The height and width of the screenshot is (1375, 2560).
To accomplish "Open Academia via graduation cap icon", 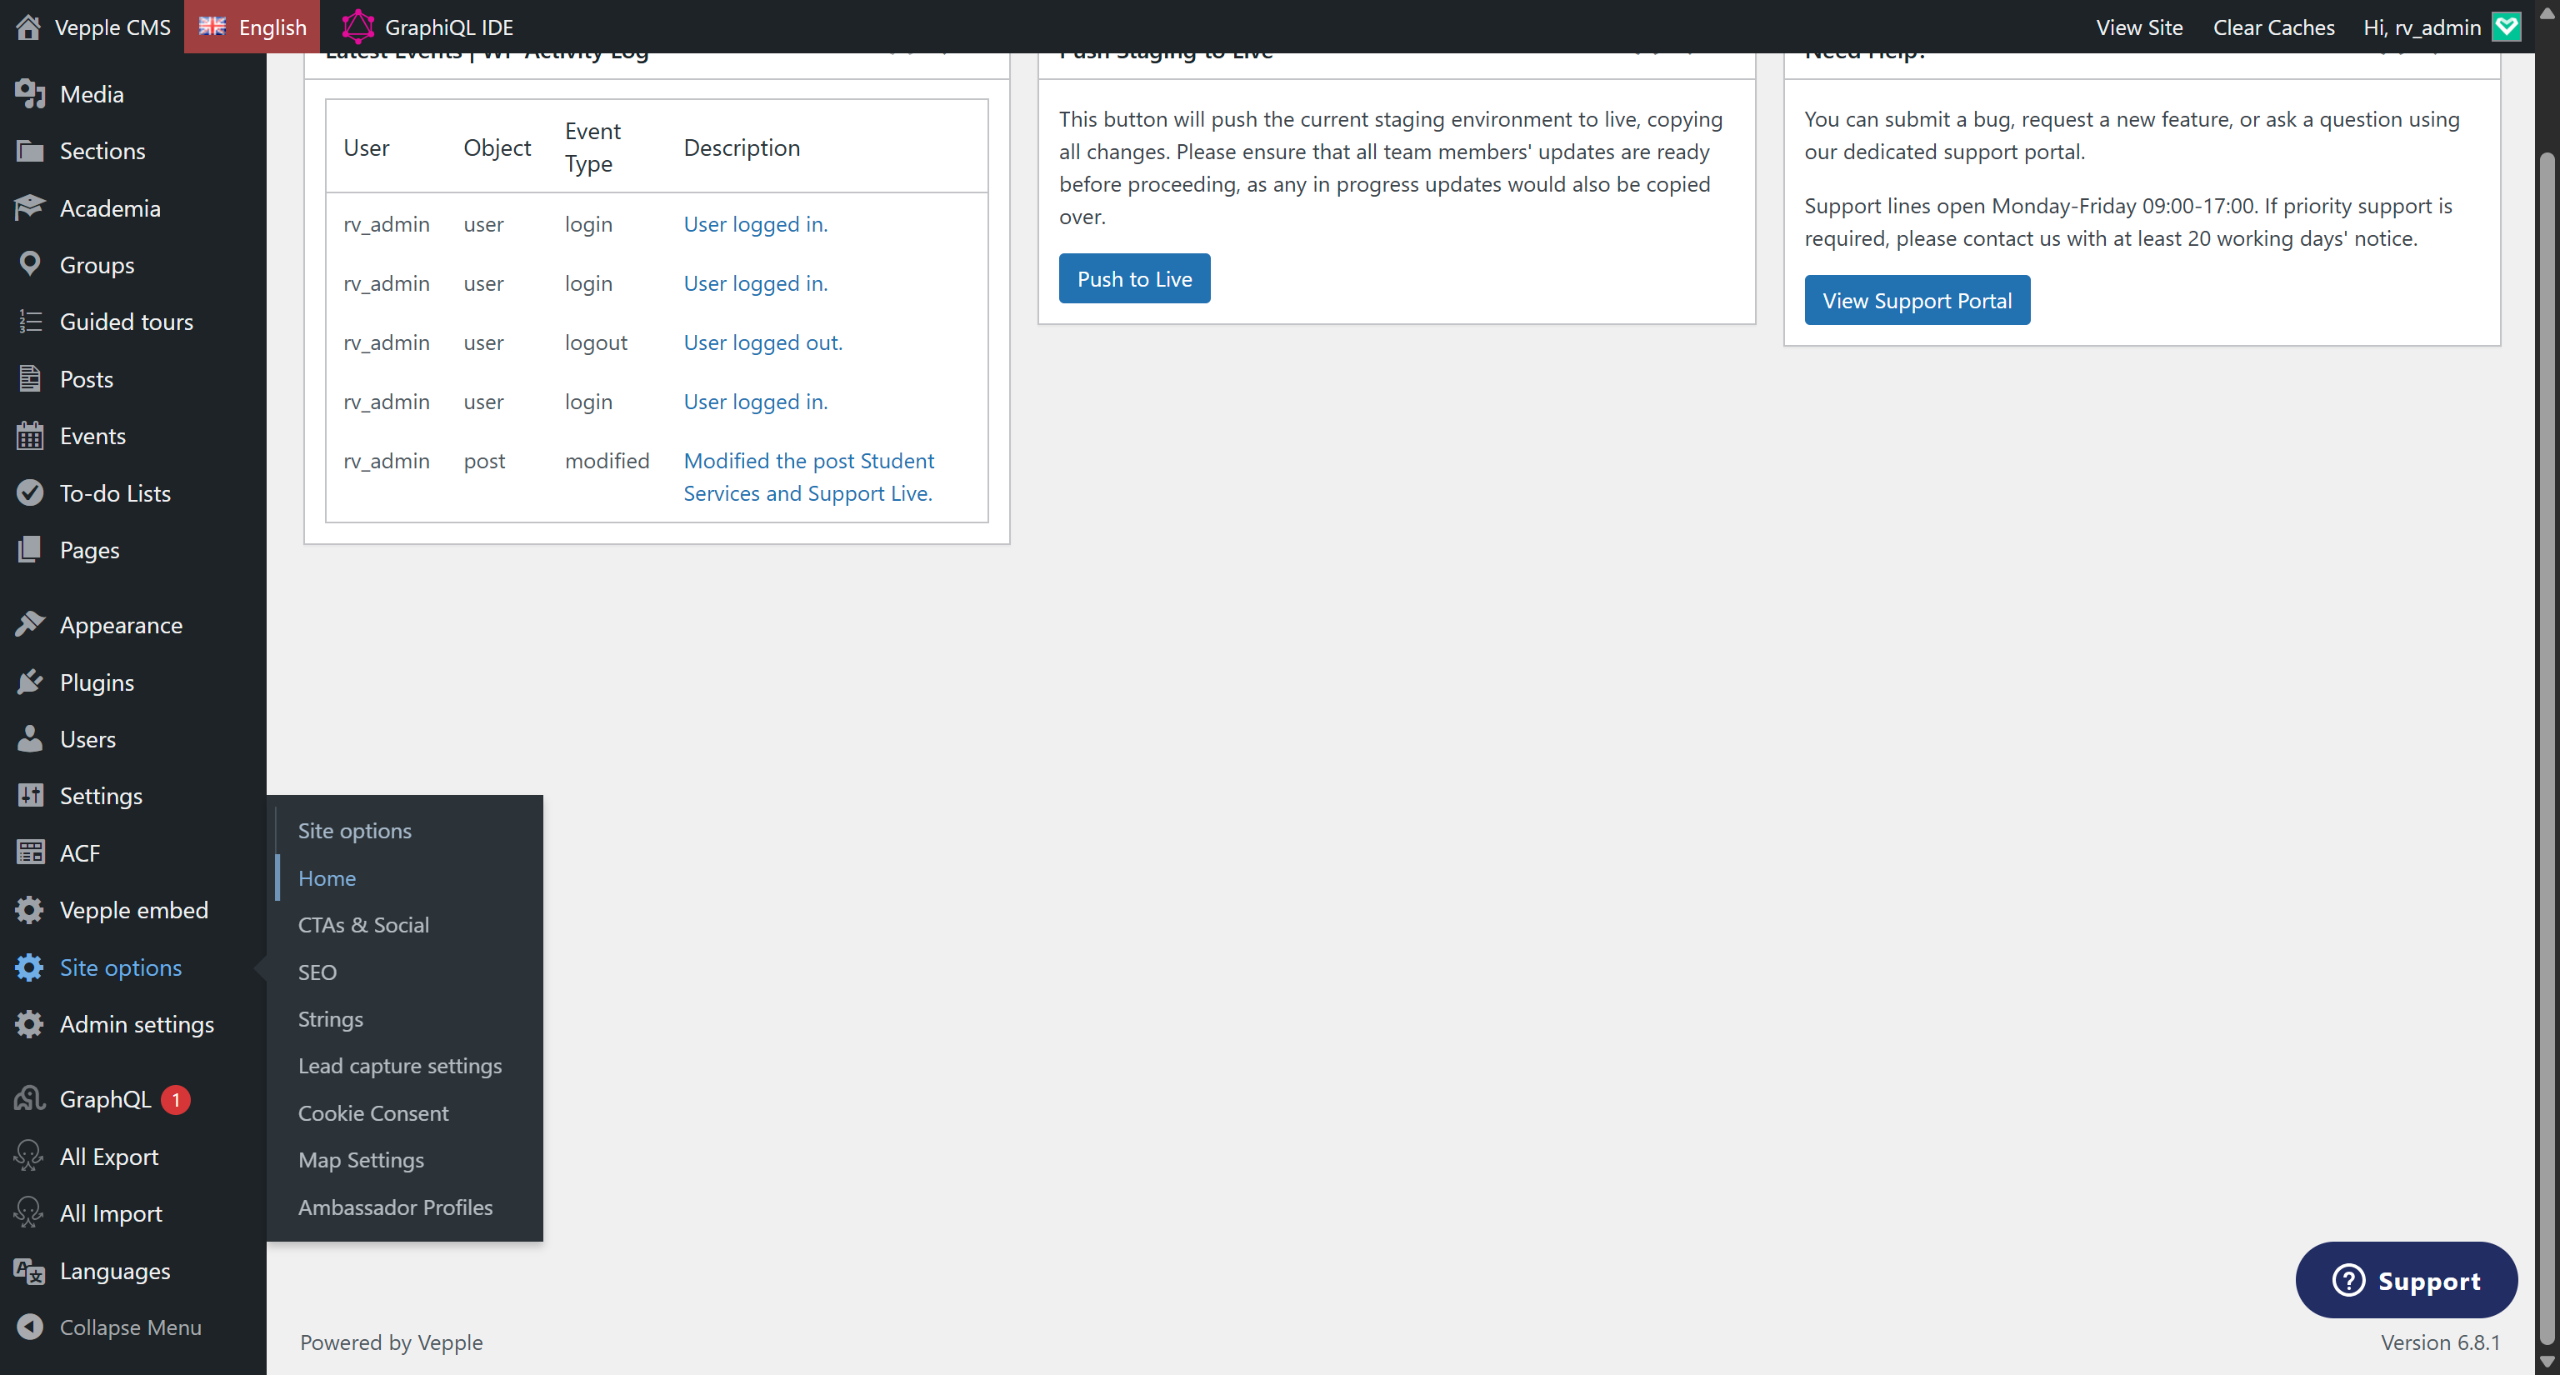I will click(x=30, y=208).
